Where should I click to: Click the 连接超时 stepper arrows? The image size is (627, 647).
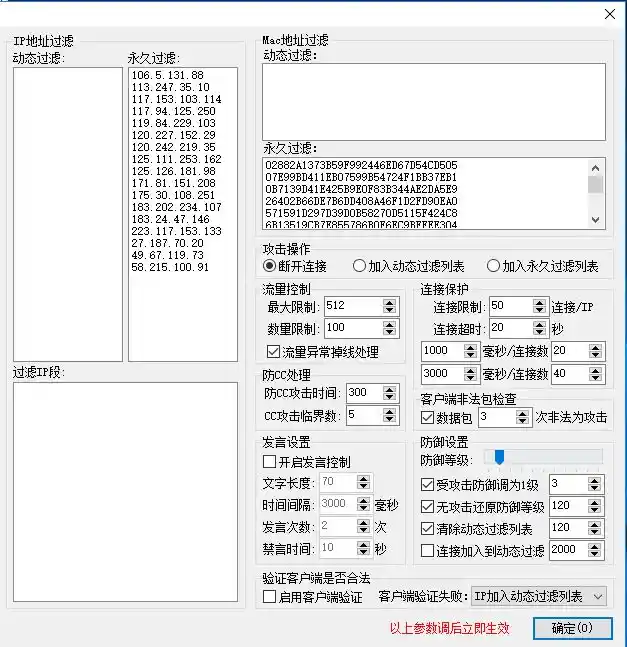(x=539, y=328)
